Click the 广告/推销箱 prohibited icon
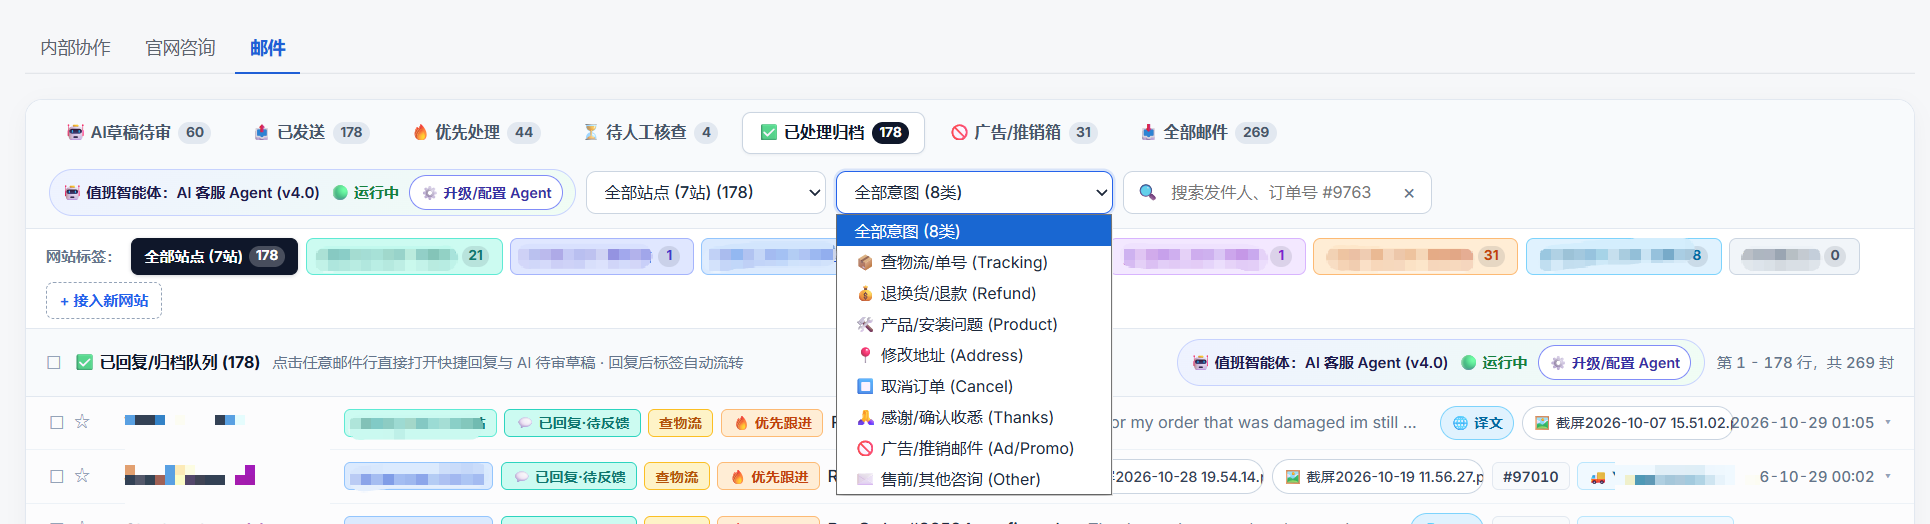Image resolution: width=1930 pixels, height=524 pixels. 959,132
